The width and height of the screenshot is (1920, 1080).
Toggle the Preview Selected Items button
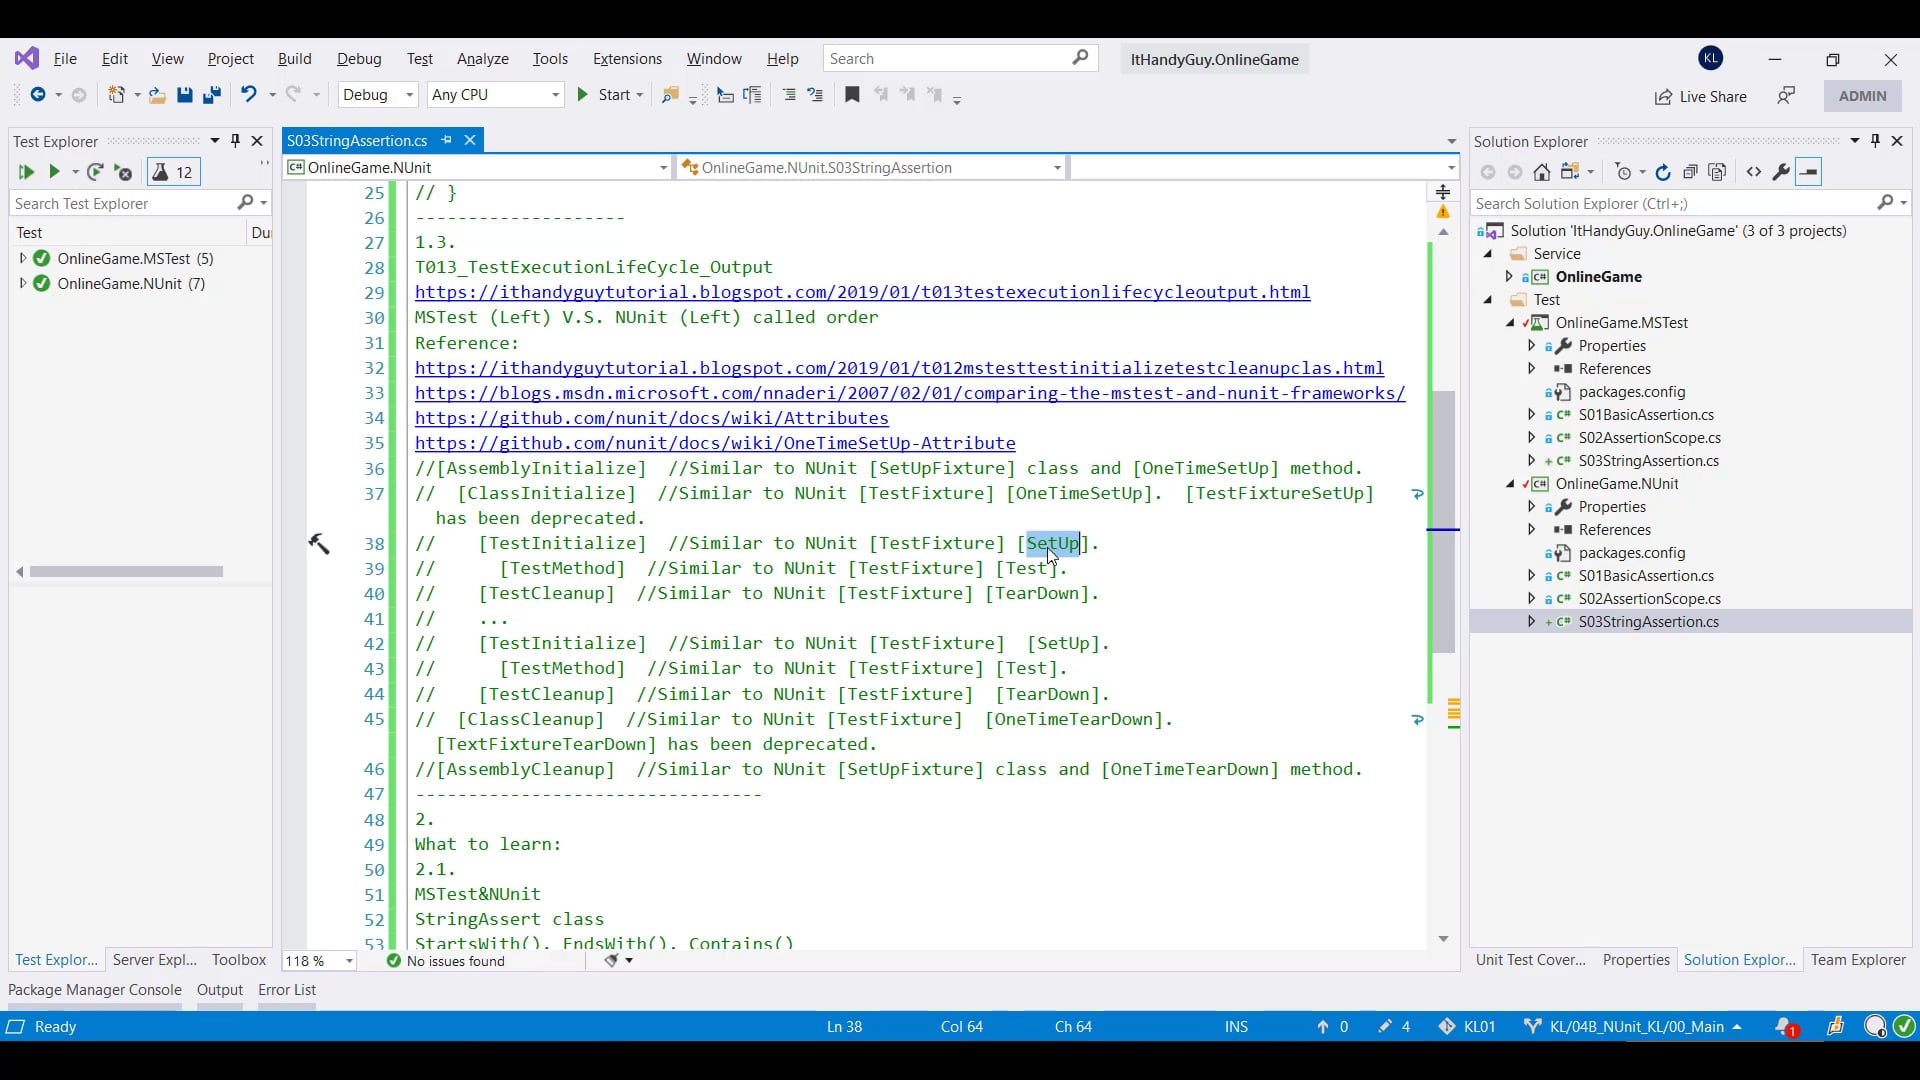1809,172
